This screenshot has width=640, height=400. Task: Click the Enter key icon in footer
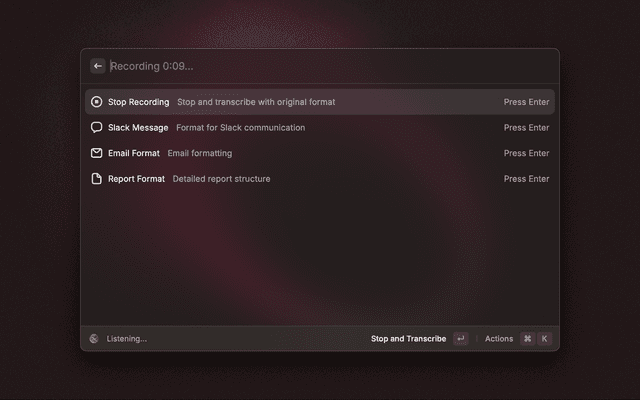pos(460,339)
